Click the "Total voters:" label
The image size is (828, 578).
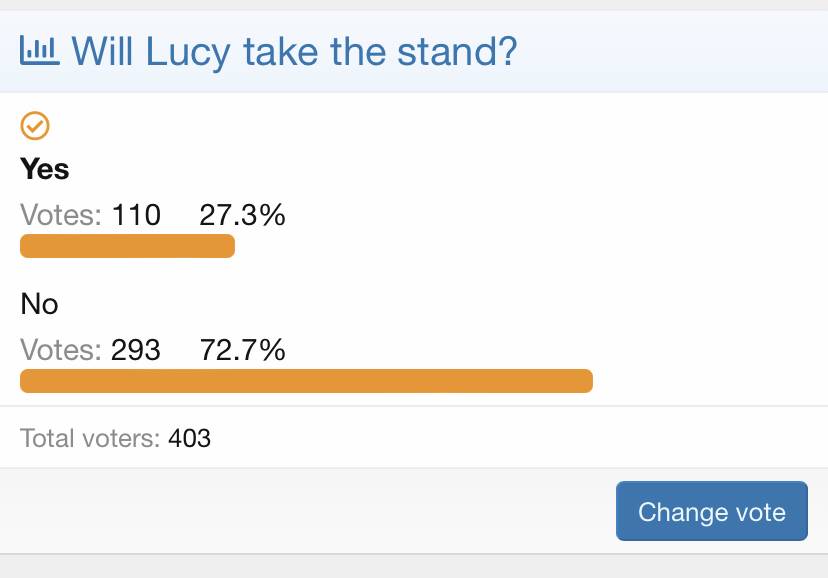pos(90,438)
